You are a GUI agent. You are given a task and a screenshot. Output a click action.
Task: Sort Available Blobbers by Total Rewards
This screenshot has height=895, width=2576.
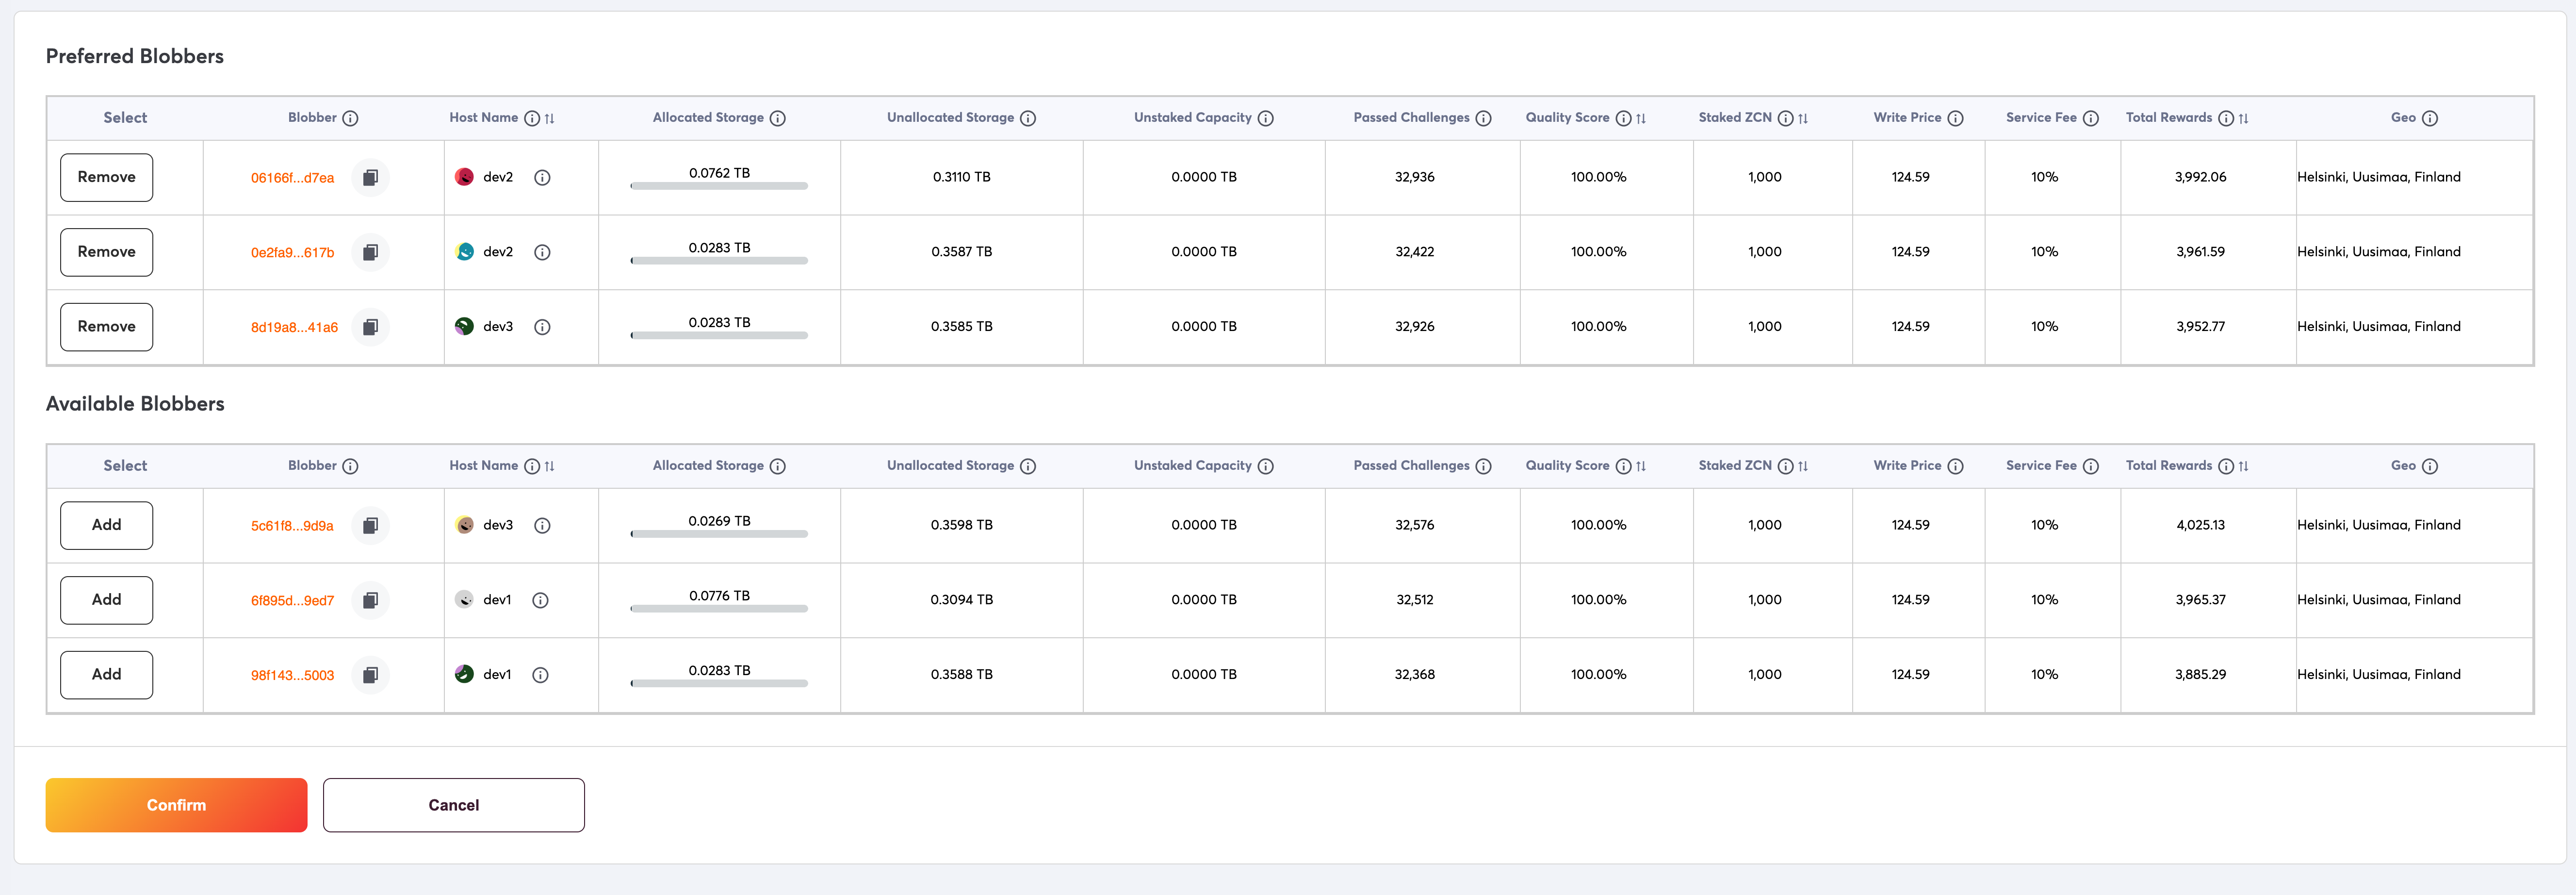[x=2244, y=466]
